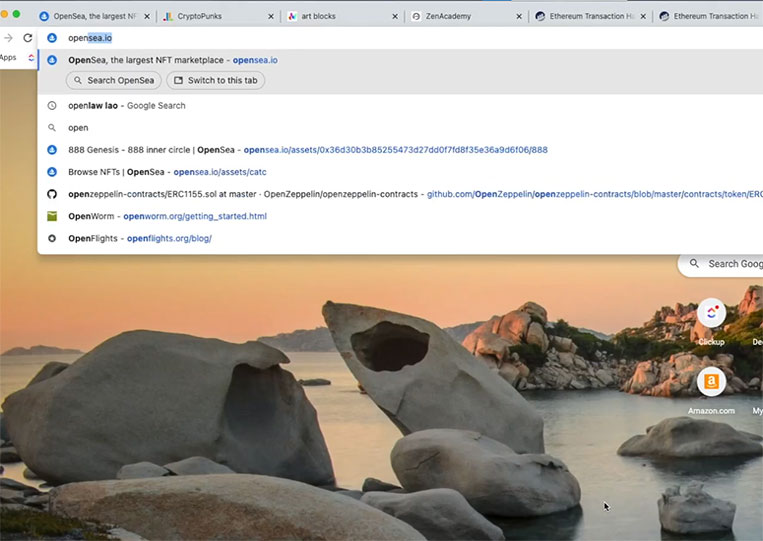The height and width of the screenshot is (541, 763).
Task: Click the 888 Genesis suggestion OpenSea icon
Action: pyautogui.click(x=52, y=150)
